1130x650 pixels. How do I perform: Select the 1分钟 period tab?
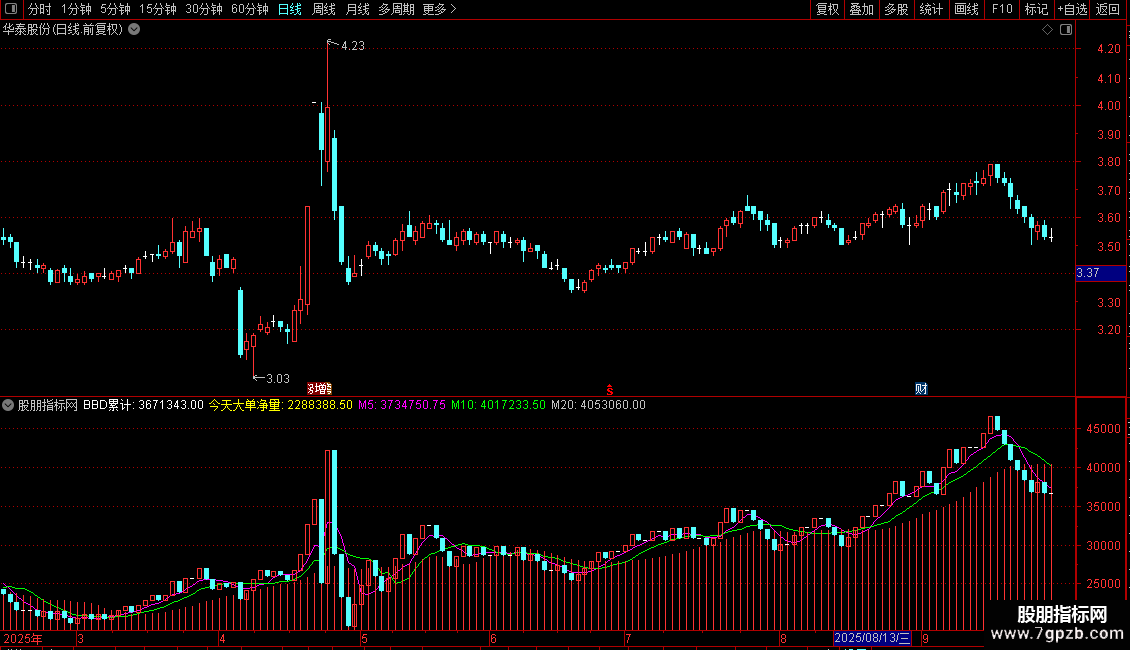click(x=76, y=9)
